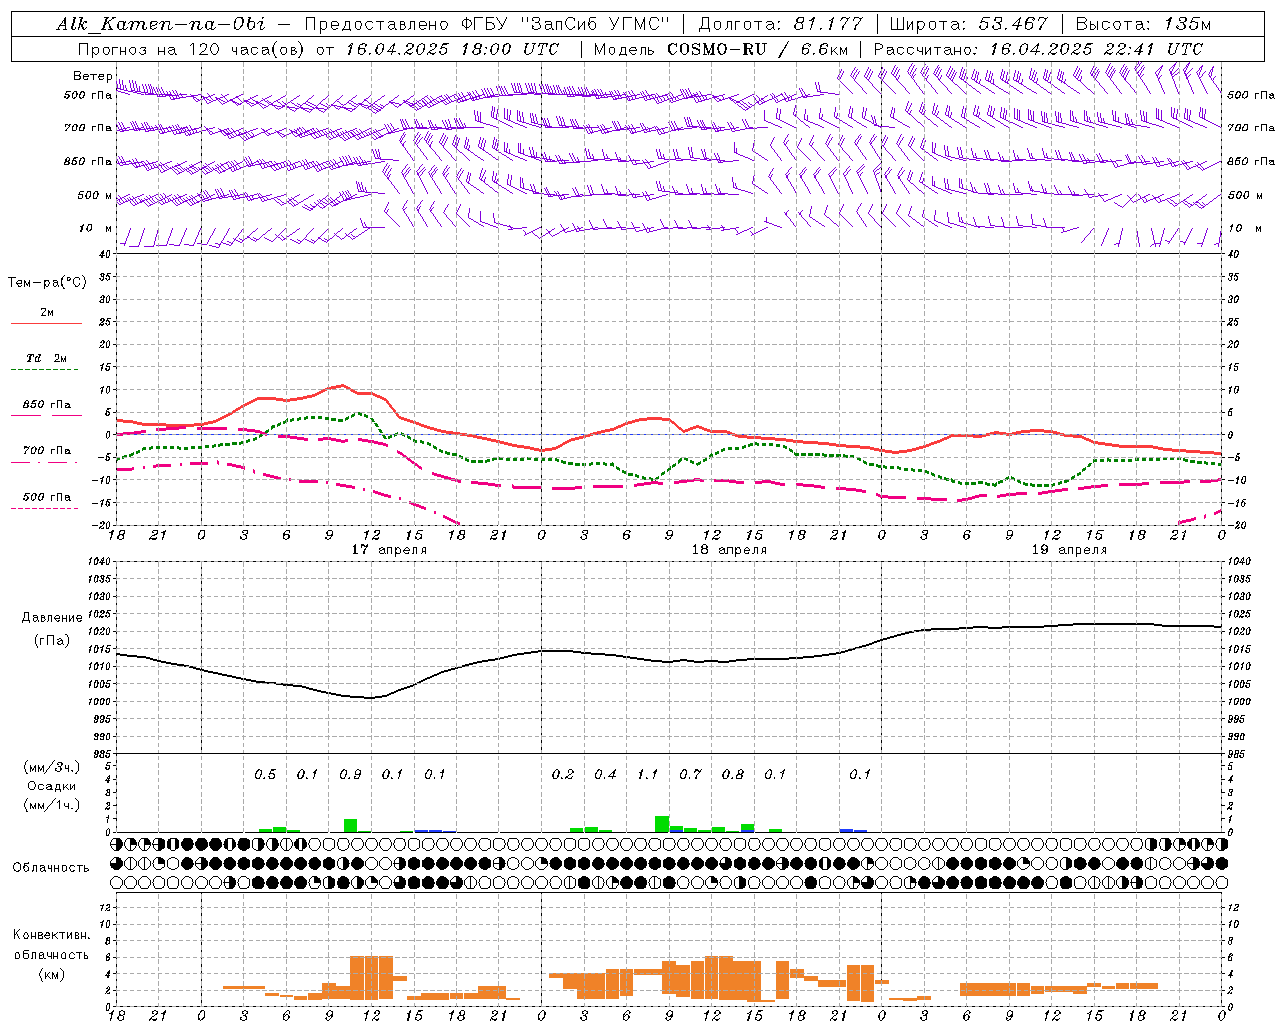
Task: Click the solid red line sample under 2м
Action: [x=46, y=324]
